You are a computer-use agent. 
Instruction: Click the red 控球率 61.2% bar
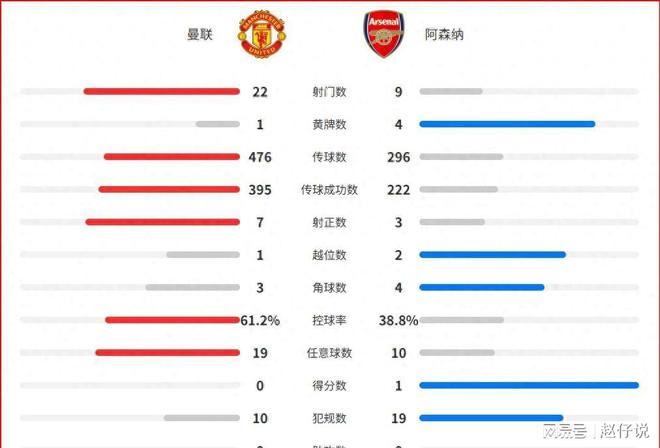(x=173, y=321)
